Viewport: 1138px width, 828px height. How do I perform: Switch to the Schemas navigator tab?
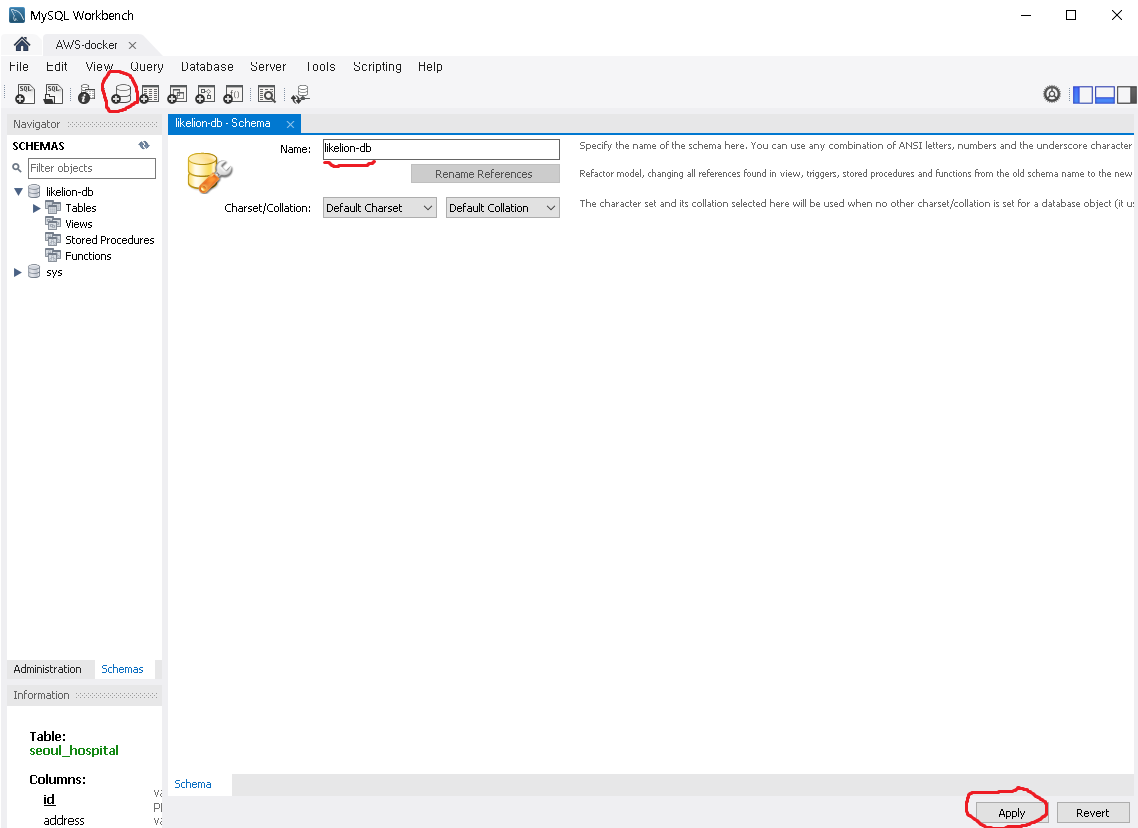pos(122,669)
